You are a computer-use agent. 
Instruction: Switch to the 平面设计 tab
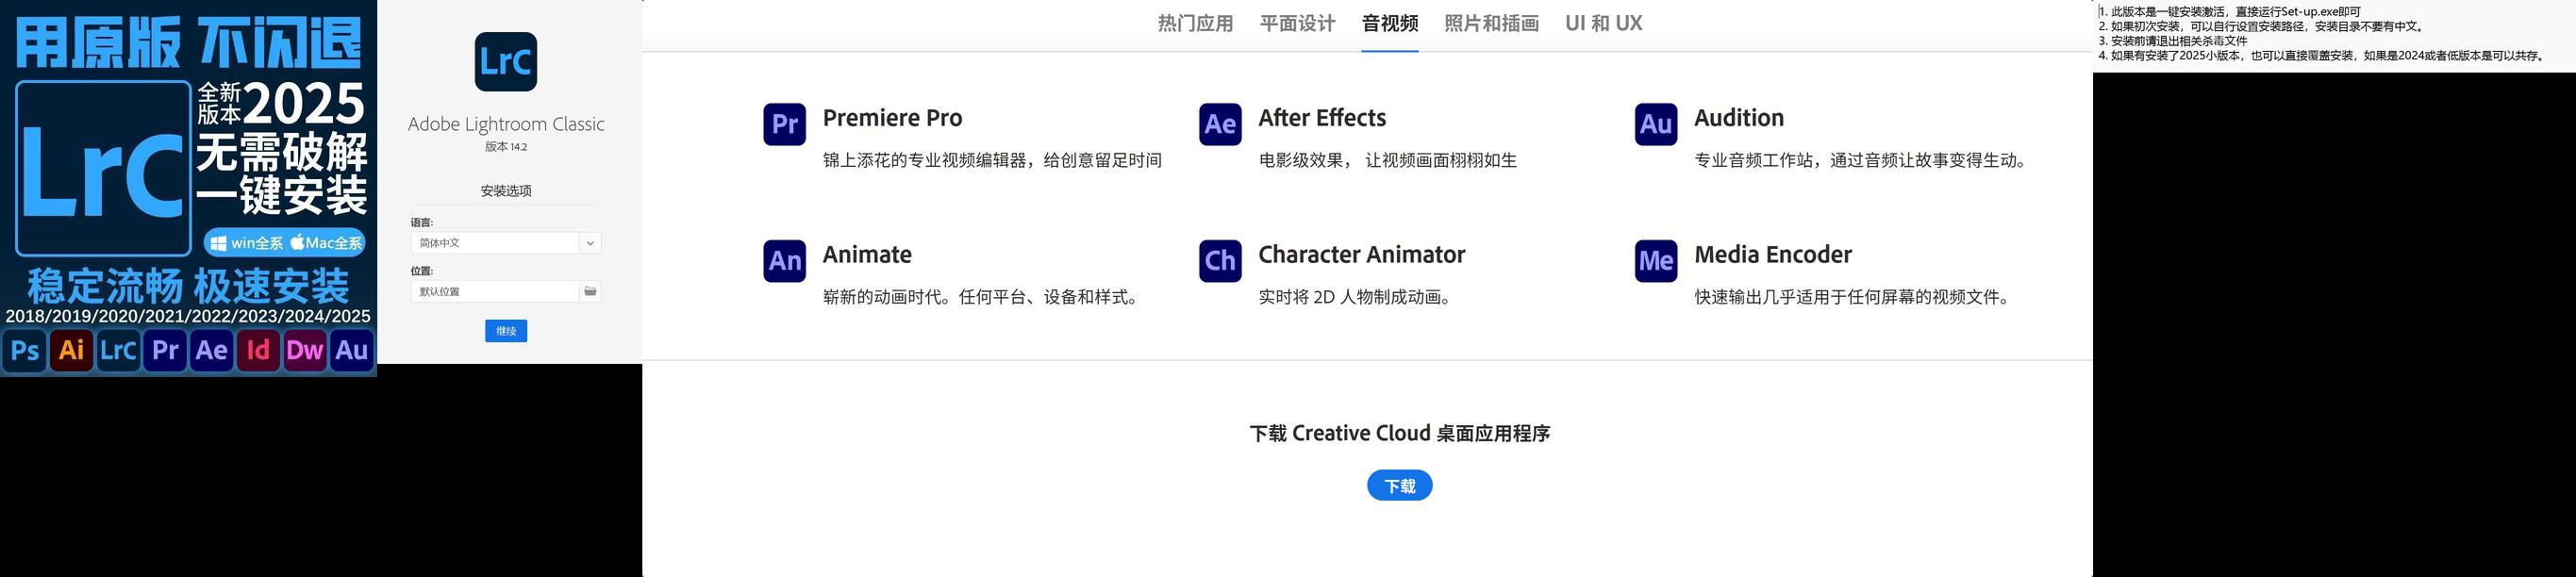tap(1297, 23)
